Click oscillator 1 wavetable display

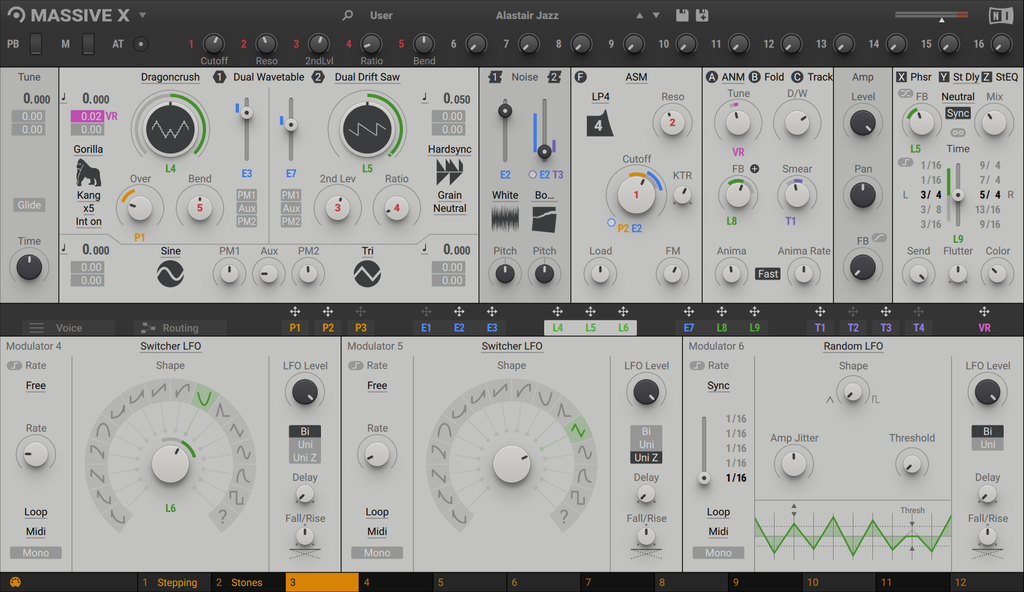click(170, 129)
